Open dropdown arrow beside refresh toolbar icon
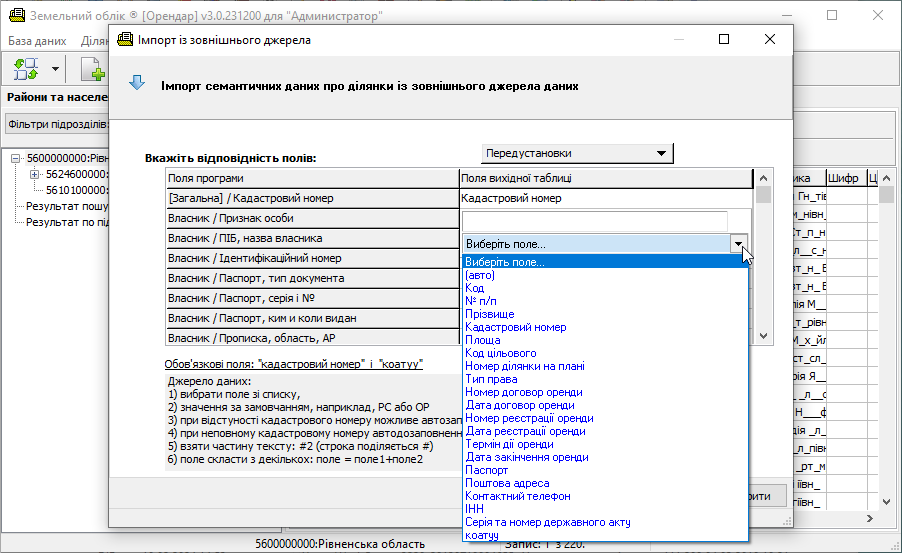Viewport: 902px width, 553px height. [55, 69]
